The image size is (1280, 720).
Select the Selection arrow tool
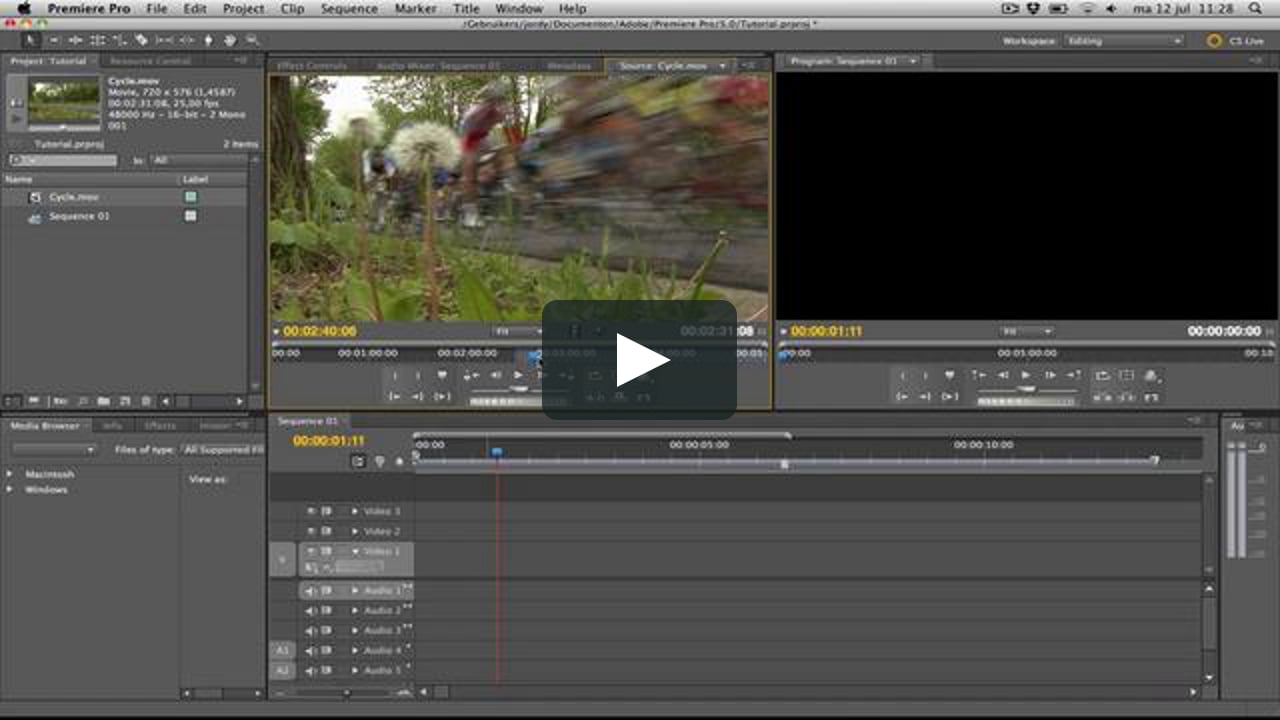[30, 40]
